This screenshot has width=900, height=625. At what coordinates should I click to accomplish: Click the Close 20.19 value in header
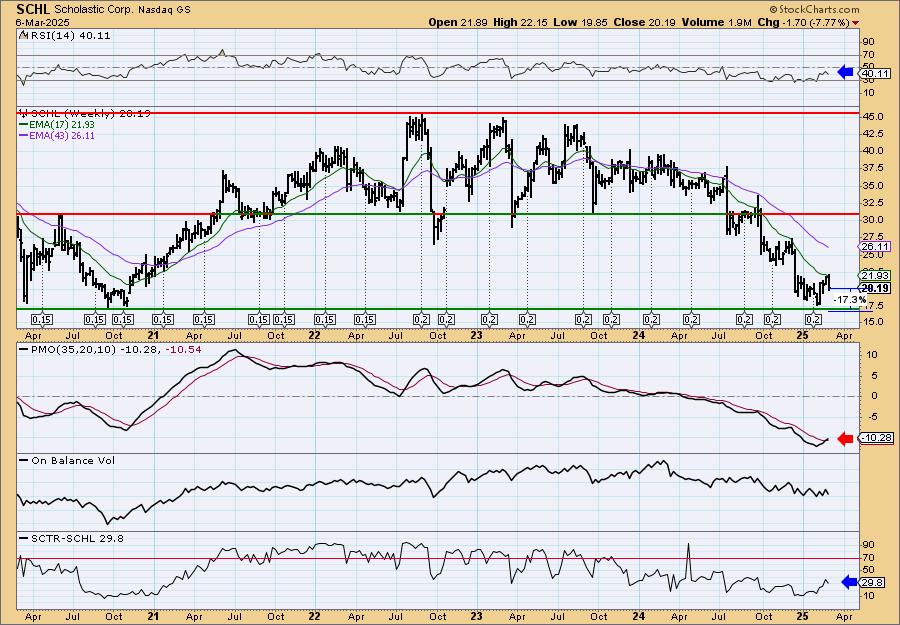click(645, 22)
